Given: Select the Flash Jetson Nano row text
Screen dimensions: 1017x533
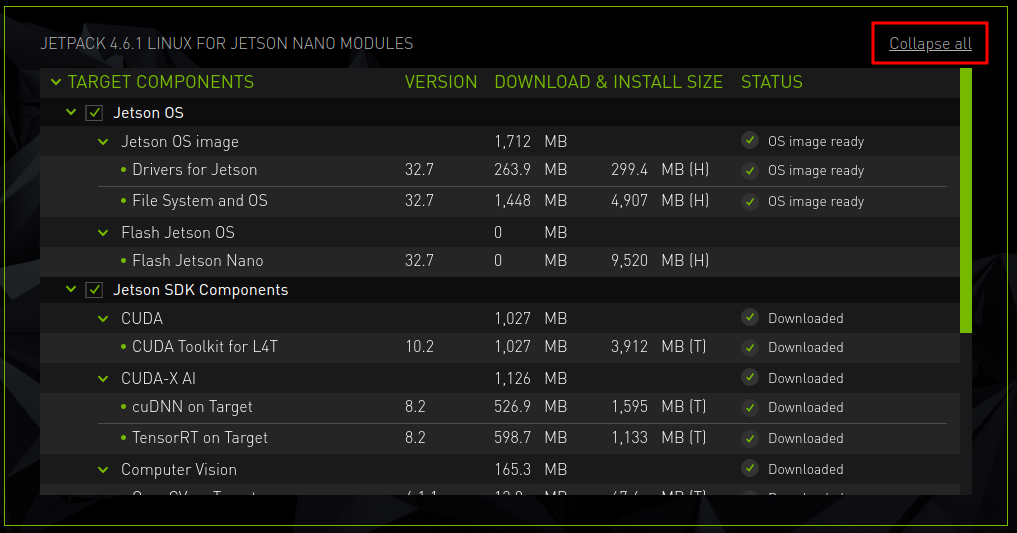Looking at the screenshot, I should click(198, 261).
